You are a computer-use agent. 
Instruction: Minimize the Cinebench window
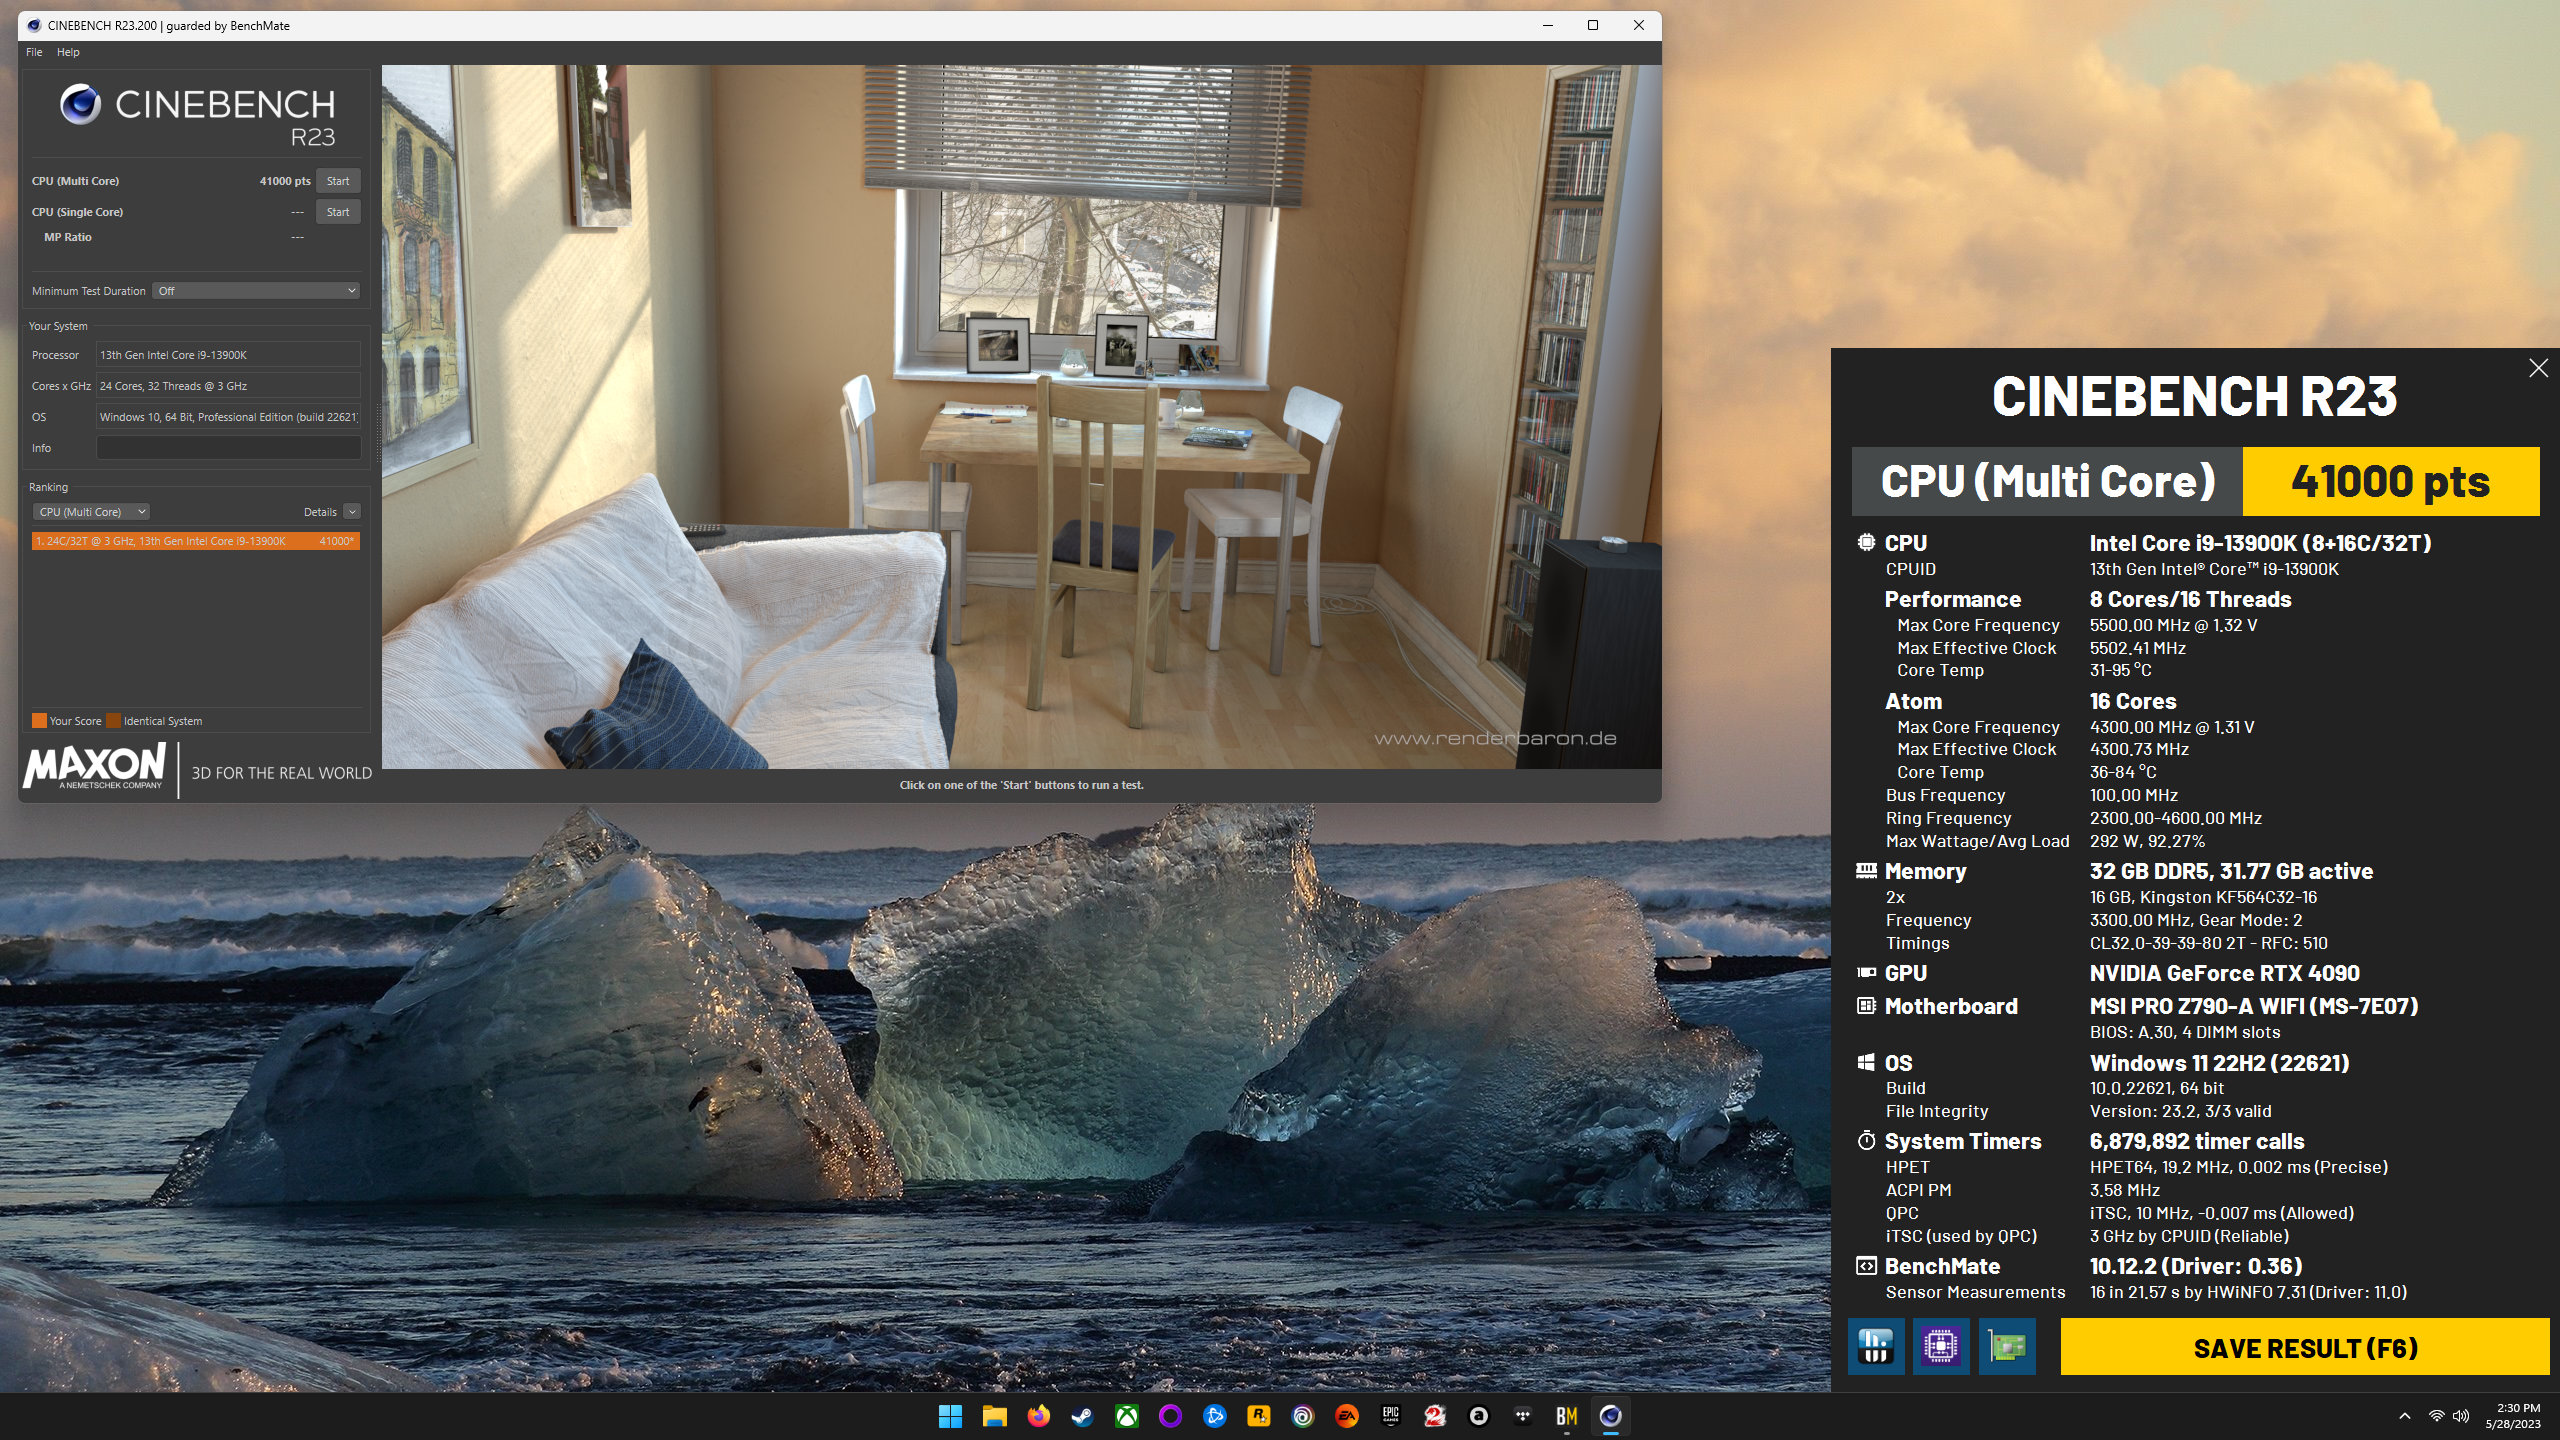pos(1548,26)
